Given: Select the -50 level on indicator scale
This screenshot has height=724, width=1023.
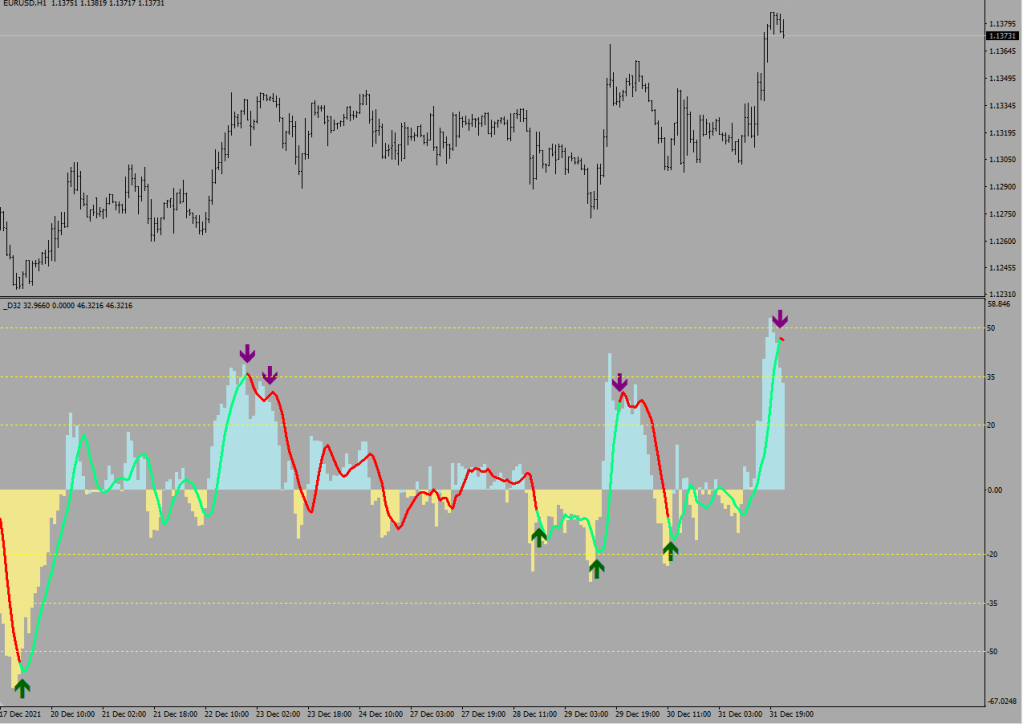Looking at the screenshot, I should [x=993, y=652].
